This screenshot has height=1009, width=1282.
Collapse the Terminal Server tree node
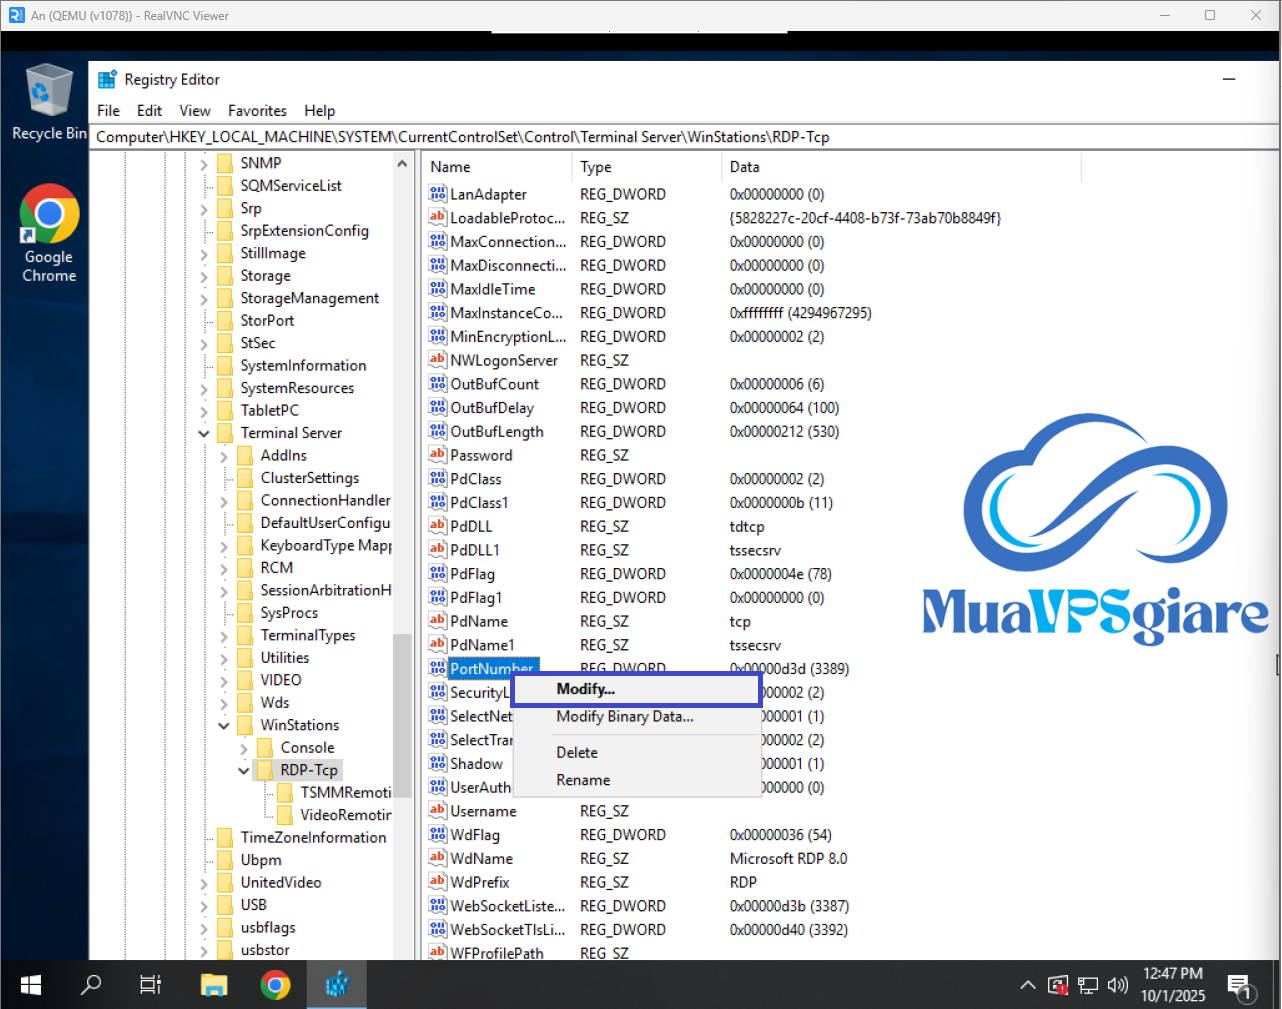click(204, 433)
